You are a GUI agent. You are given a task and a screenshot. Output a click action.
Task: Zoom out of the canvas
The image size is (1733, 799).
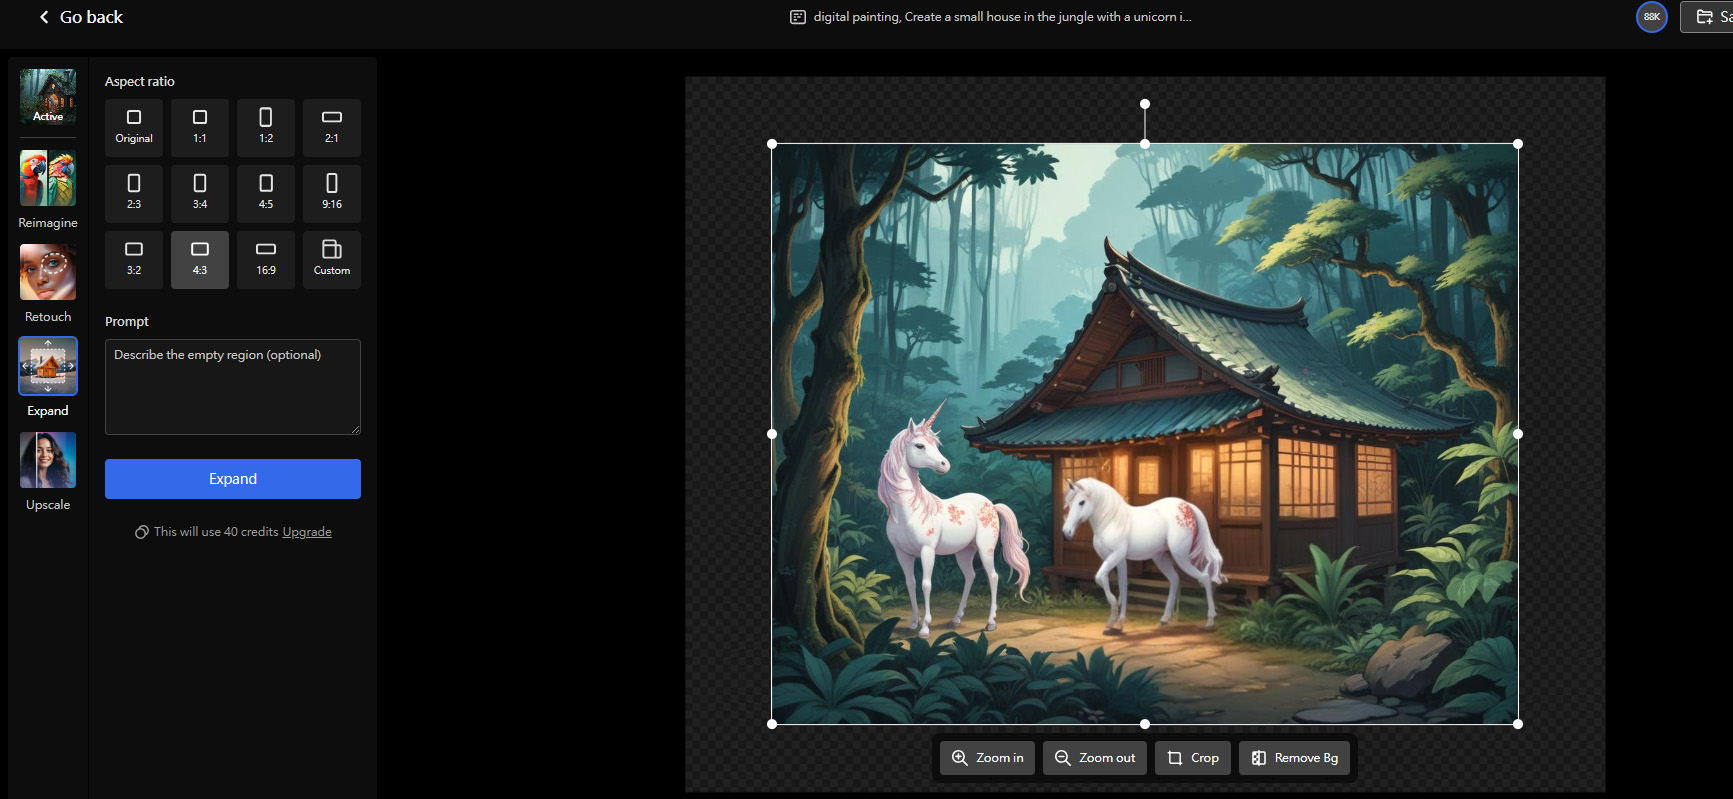[x=1095, y=758]
